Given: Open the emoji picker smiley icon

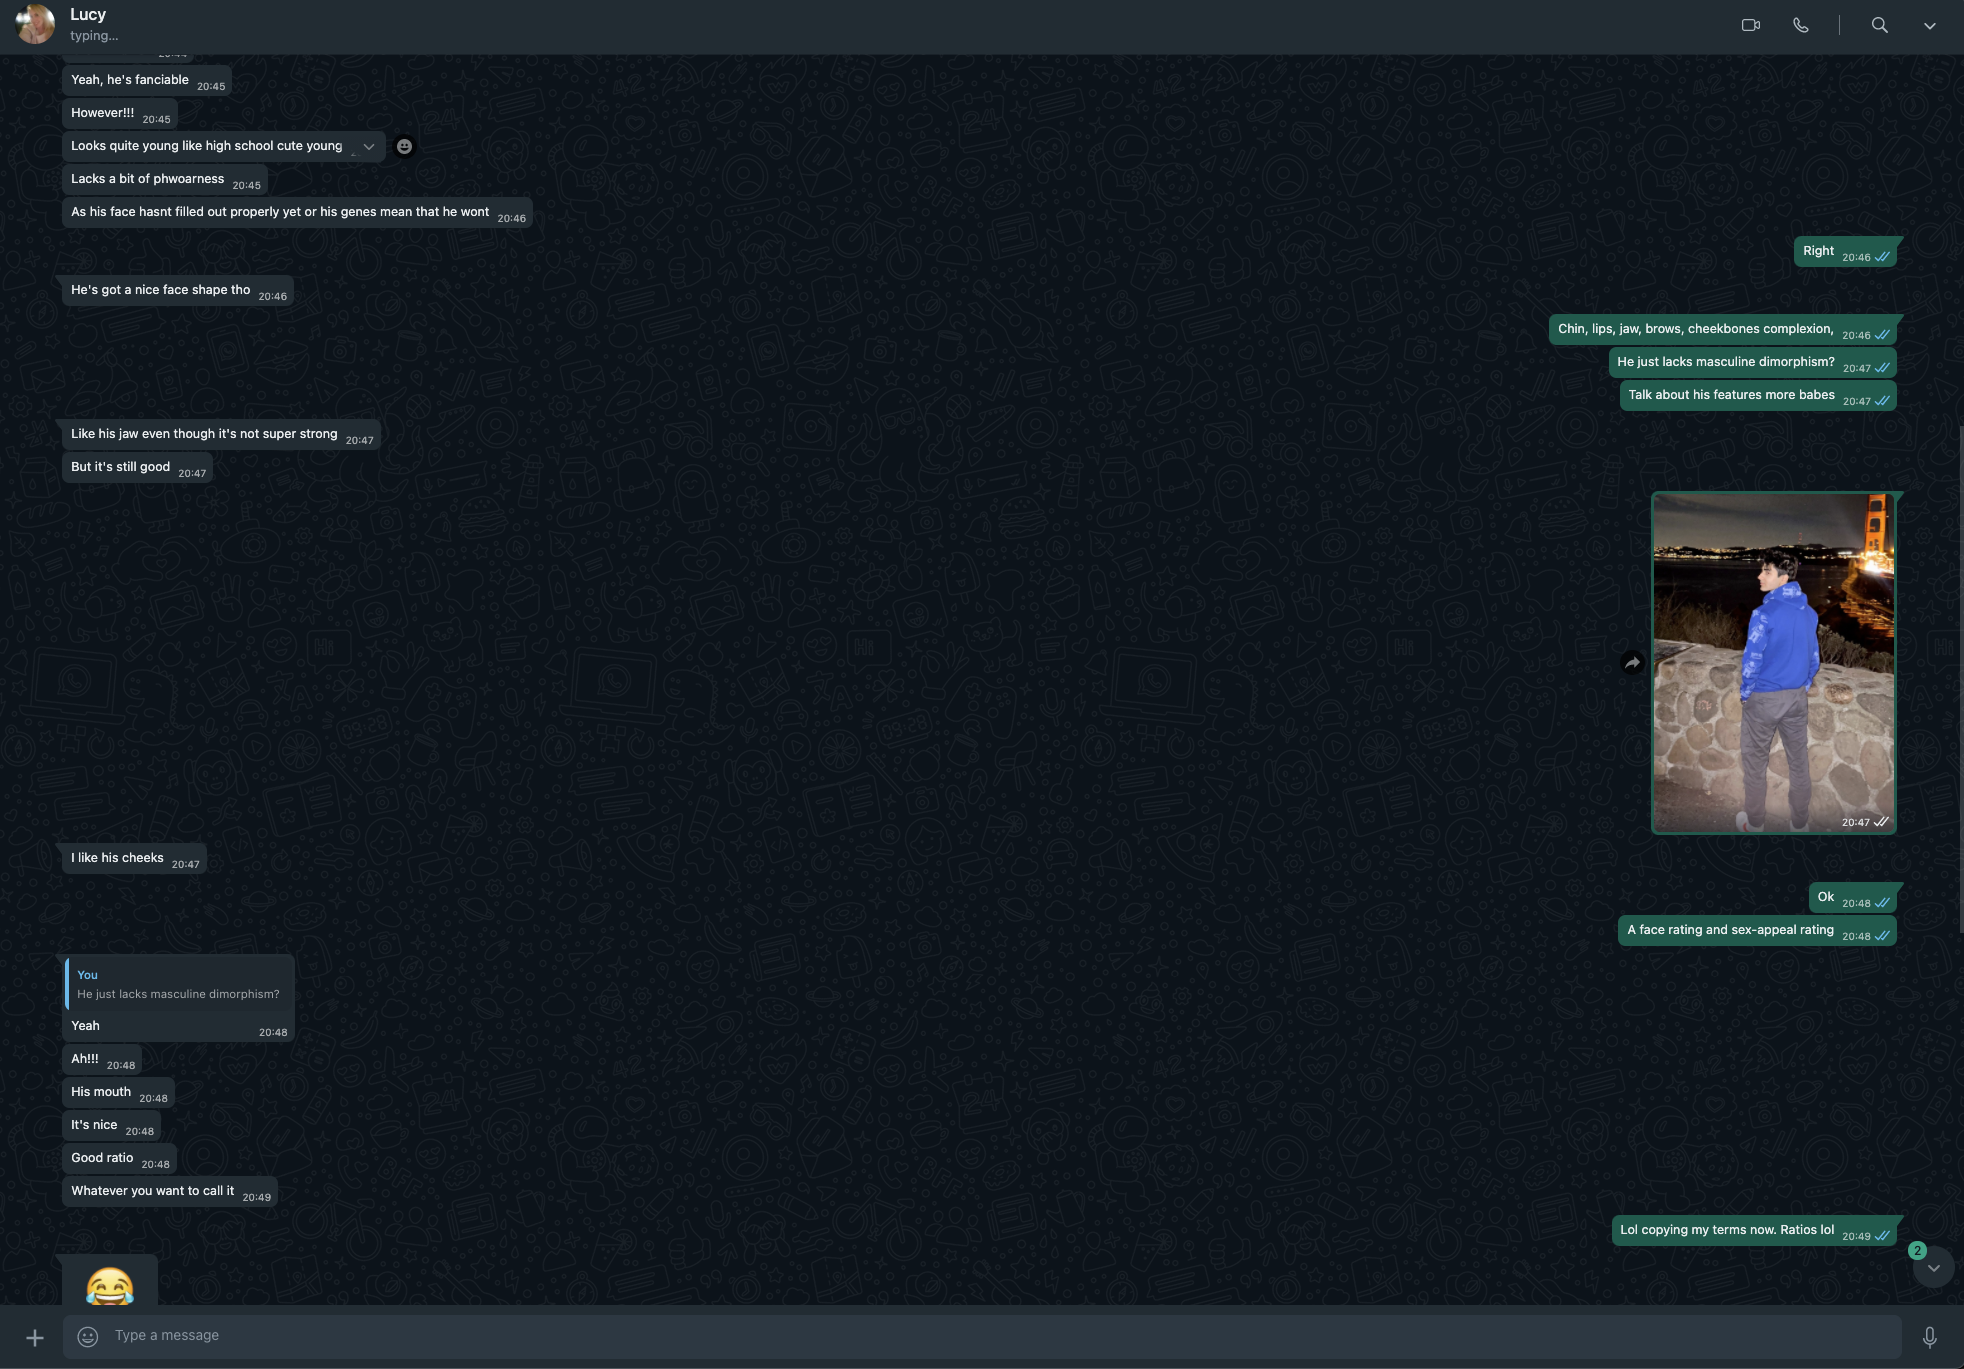Looking at the screenshot, I should click(88, 1336).
